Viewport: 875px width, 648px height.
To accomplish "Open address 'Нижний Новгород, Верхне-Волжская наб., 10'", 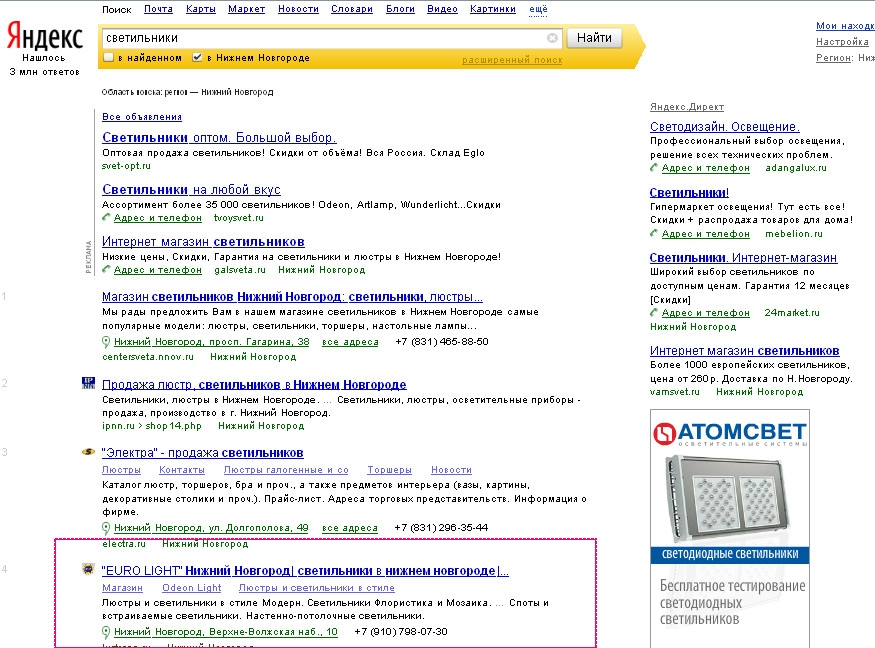I will [x=226, y=632].
